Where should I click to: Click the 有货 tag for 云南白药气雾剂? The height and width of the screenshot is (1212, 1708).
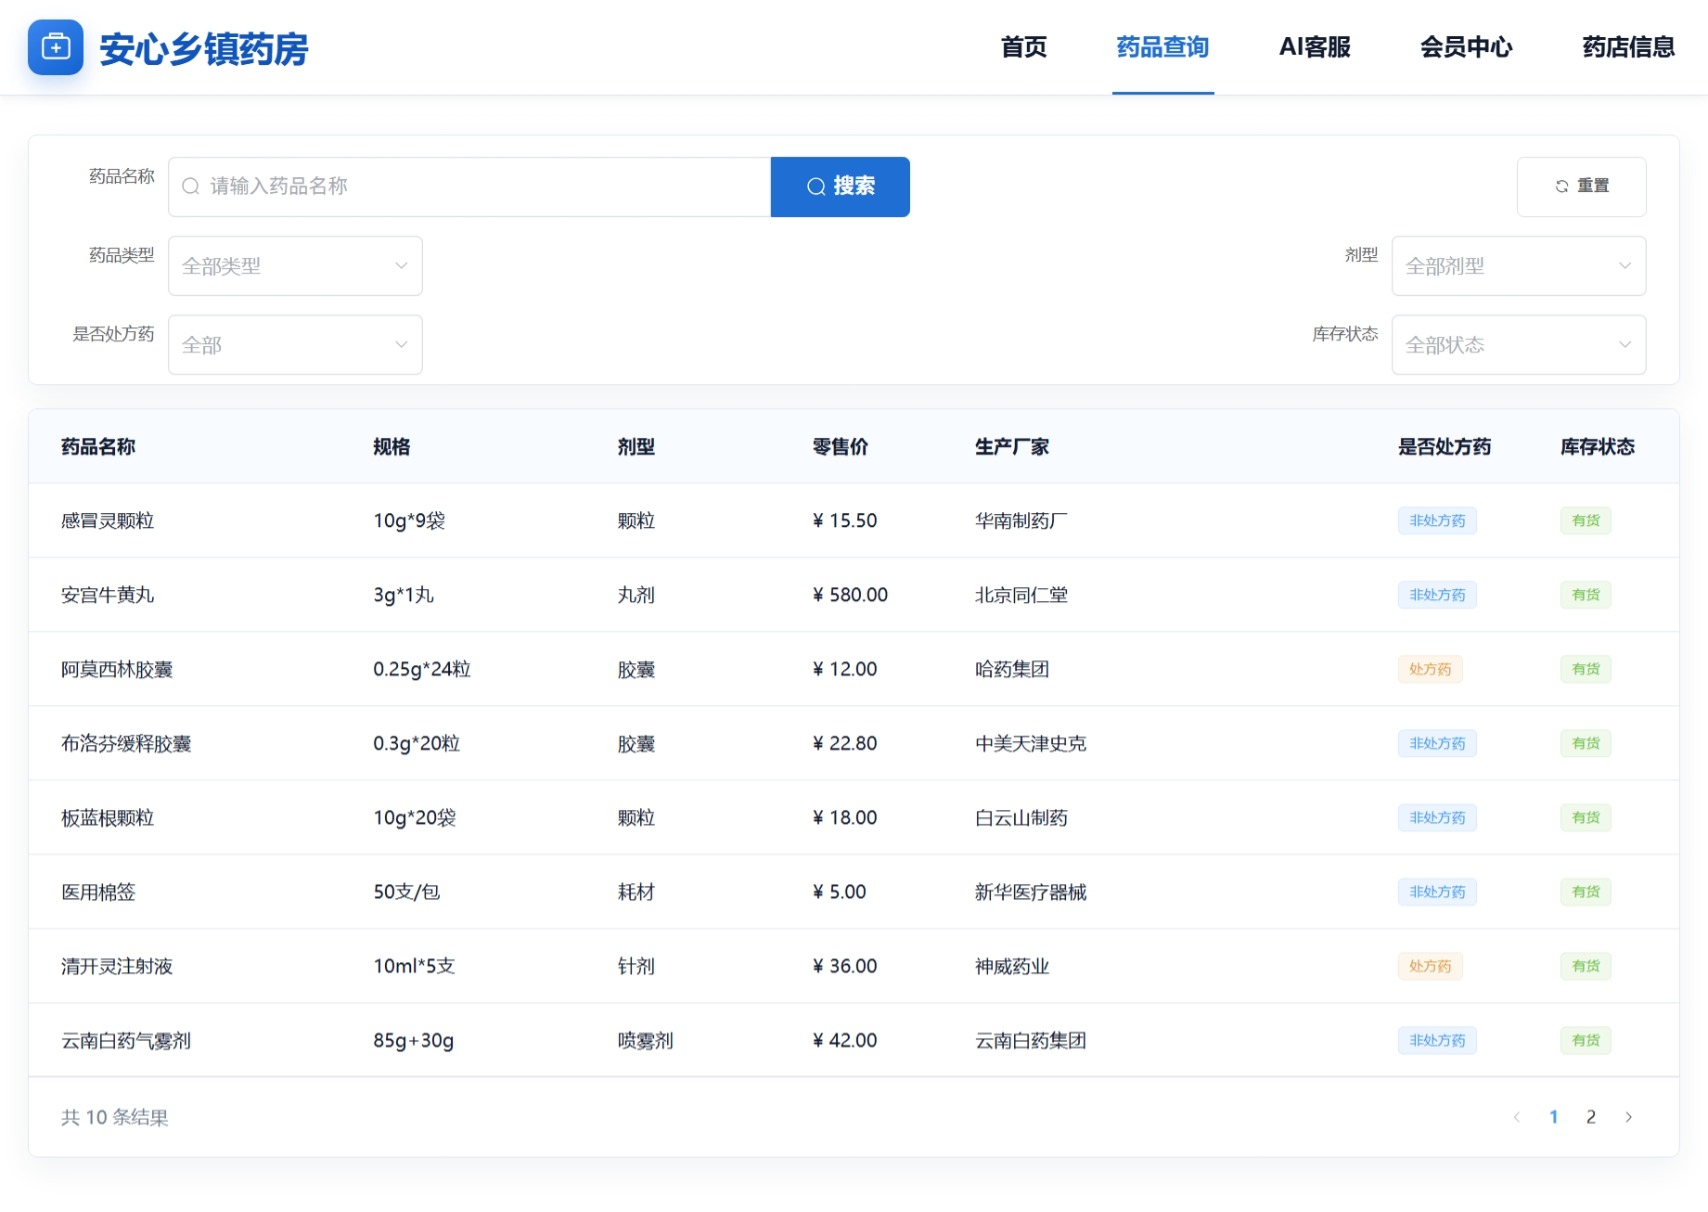click(x=1586, y=1041)
